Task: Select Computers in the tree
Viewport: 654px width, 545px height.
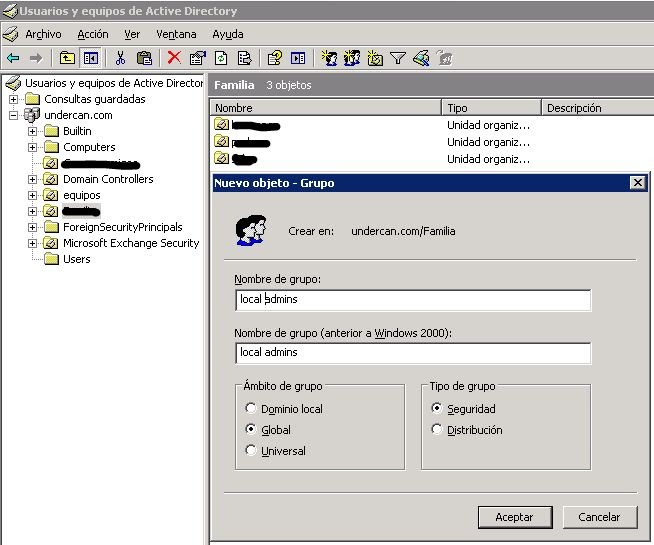Action: click(89, 147)
